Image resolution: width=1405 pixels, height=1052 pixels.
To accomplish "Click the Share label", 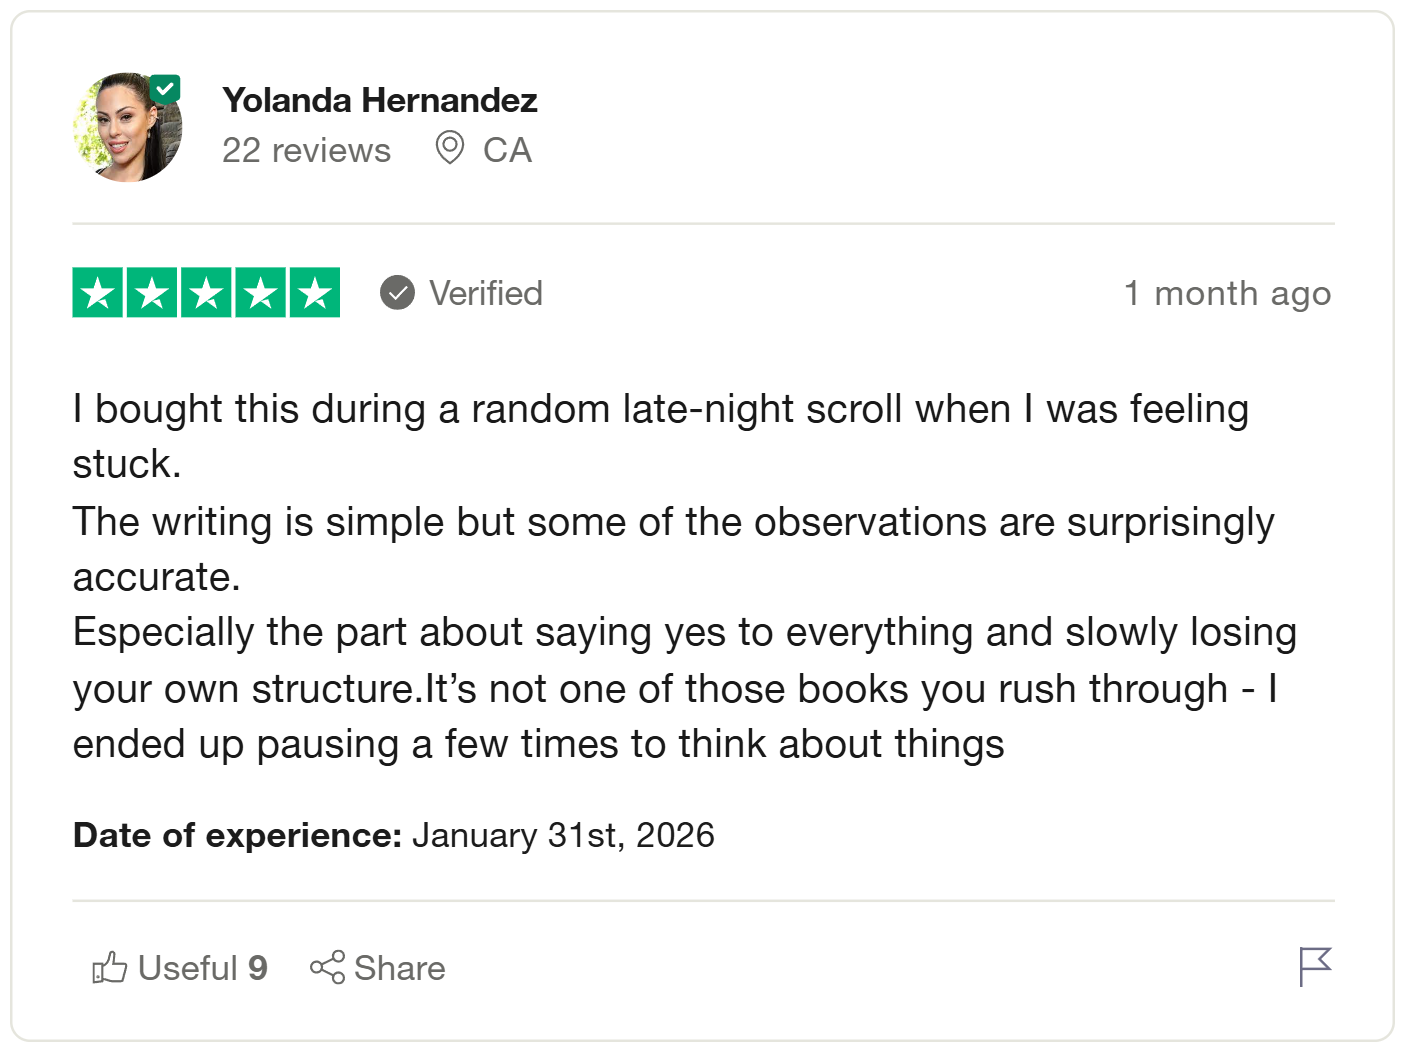I will 400,967.
